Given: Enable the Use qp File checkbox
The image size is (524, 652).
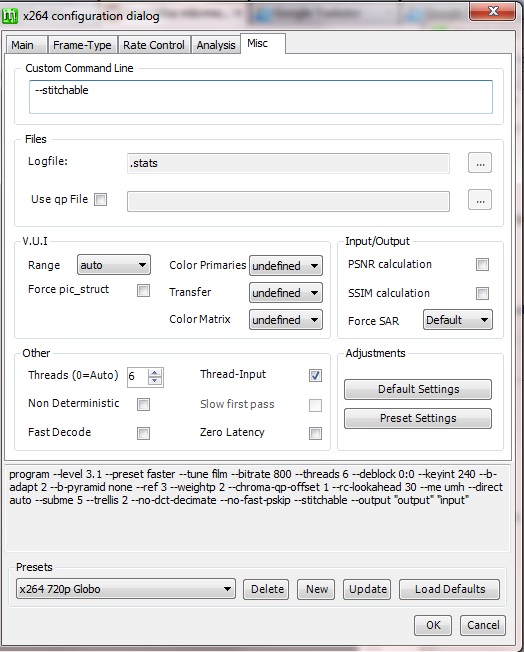Looking at the screenshot, I should (100, 200).
